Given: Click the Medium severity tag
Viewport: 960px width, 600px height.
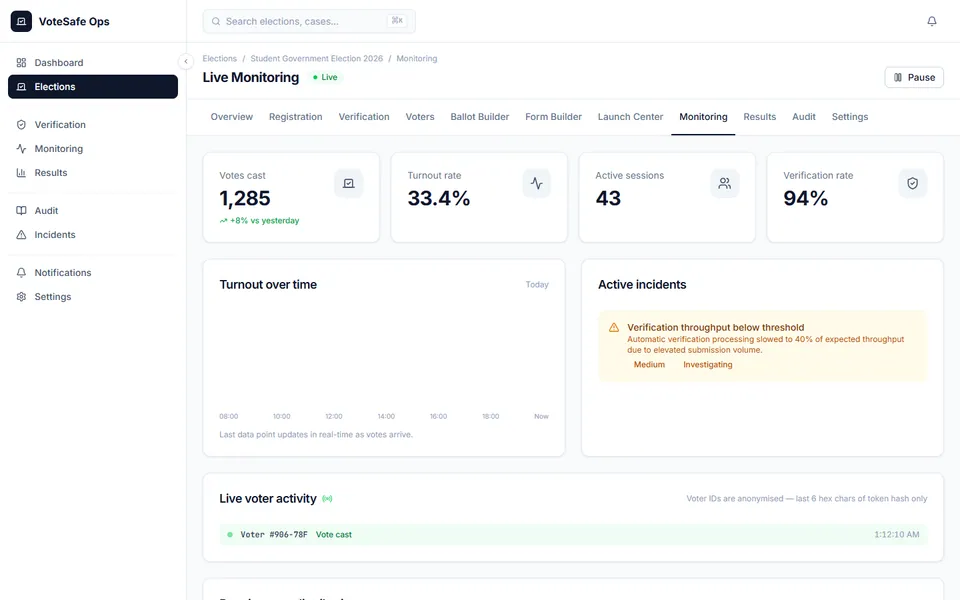Looking at the screenshot, I should pyautogui.click(x=649, y=365).
